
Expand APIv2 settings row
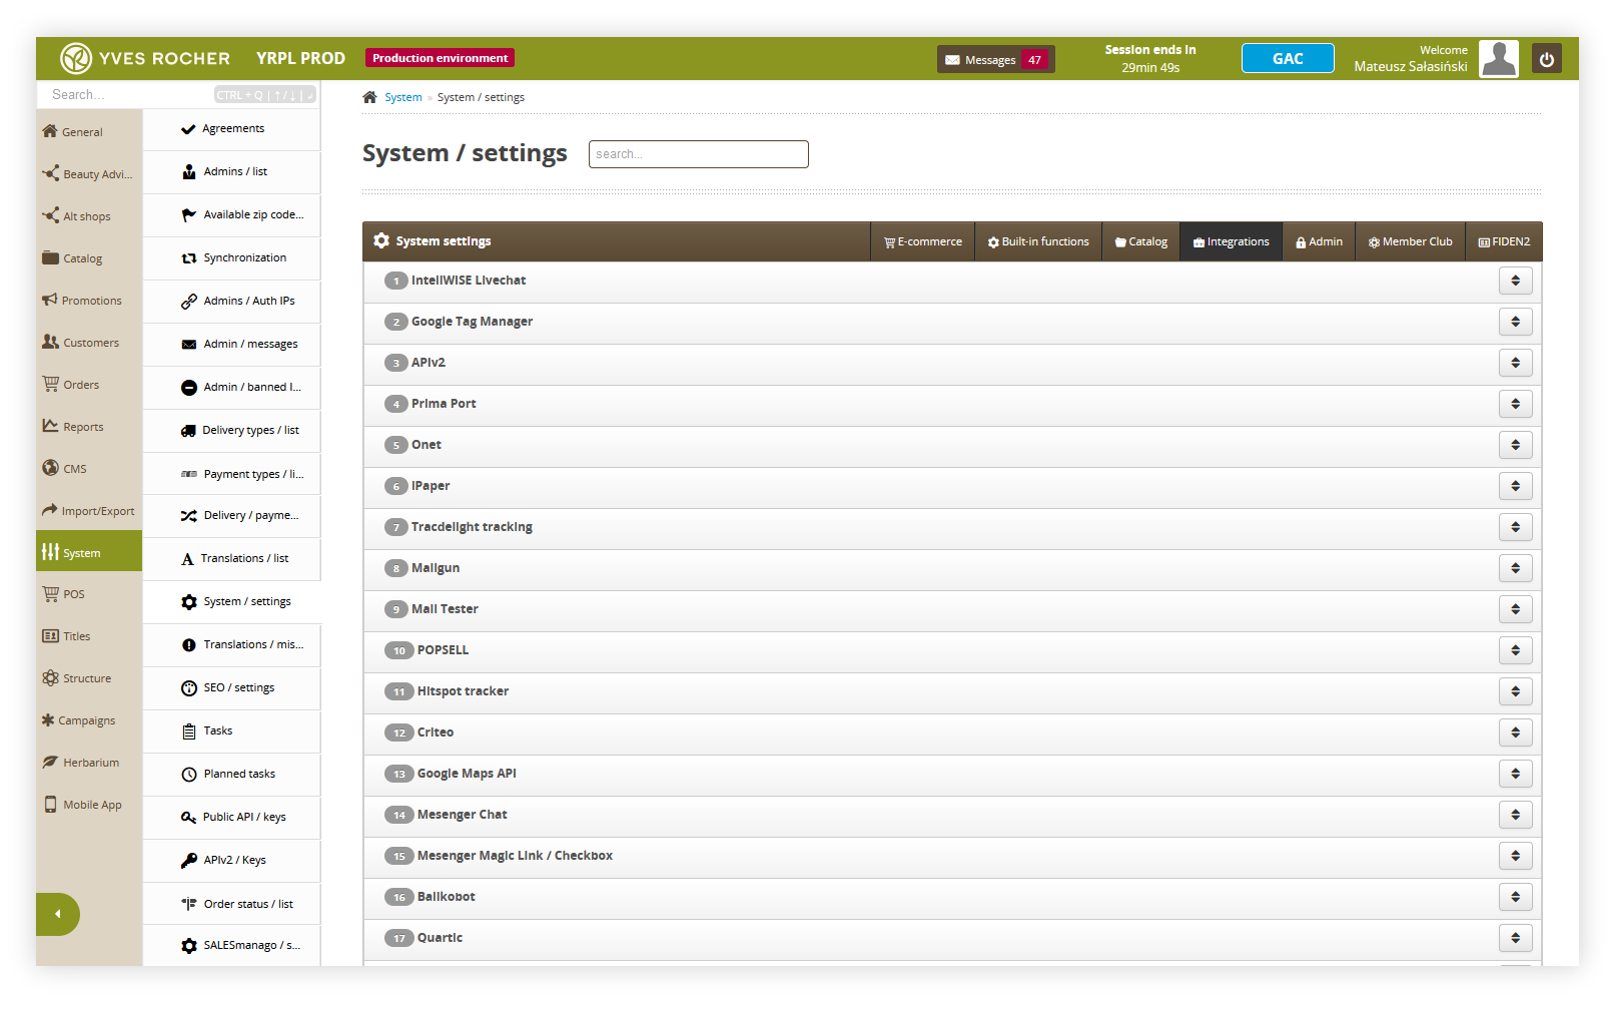point(1515,363)
